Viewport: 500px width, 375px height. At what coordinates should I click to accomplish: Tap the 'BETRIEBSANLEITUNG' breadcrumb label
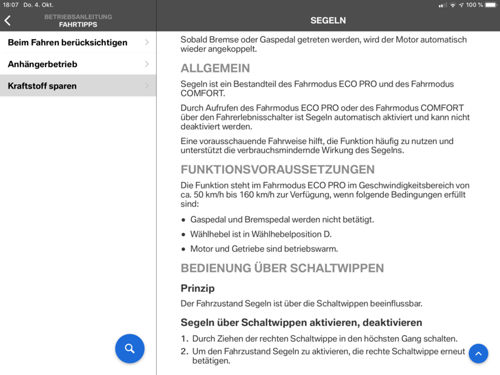tap(78, 17)
